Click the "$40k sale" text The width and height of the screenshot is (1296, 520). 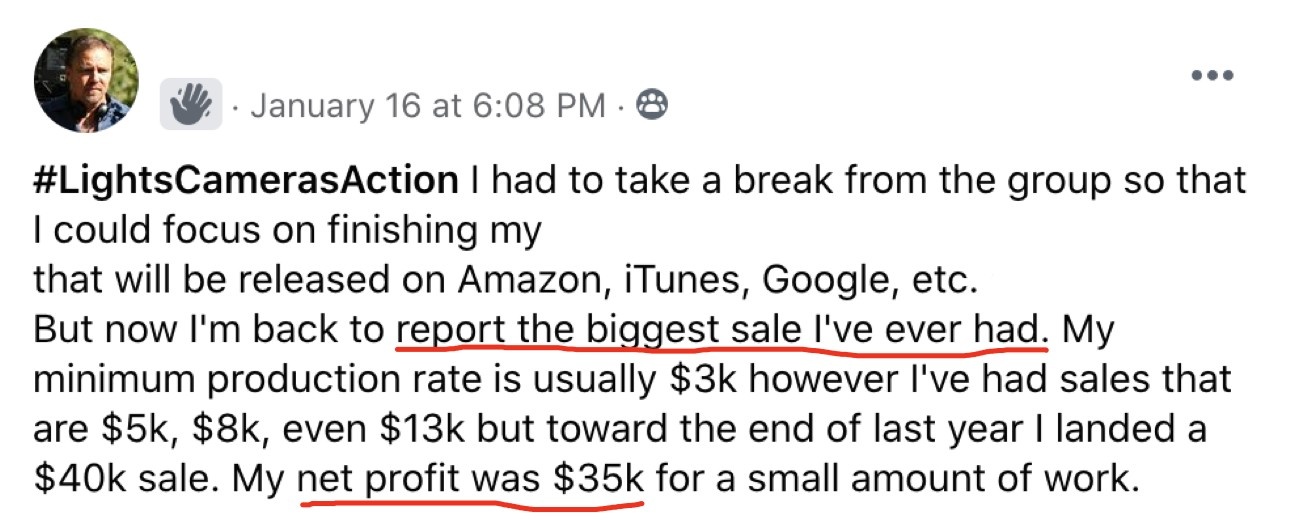coord(126,477)
